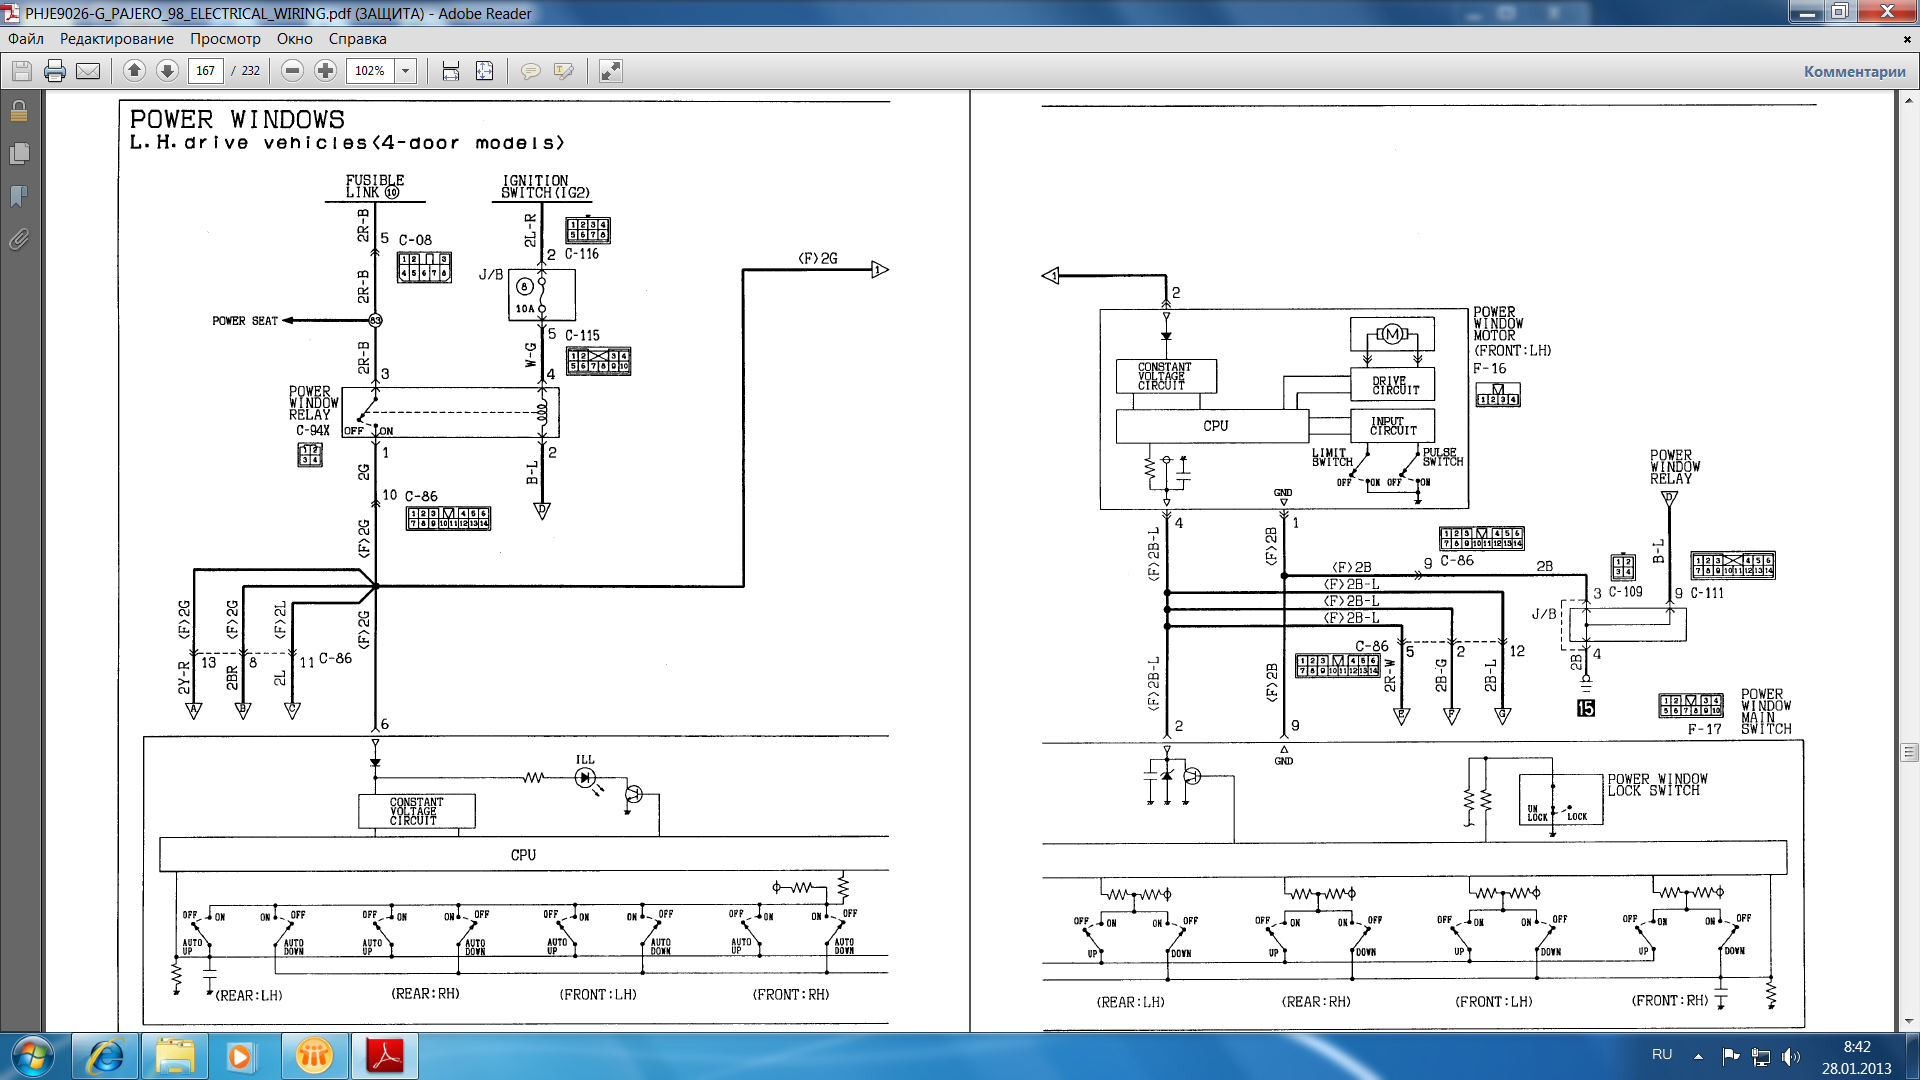Zoom out with minus button
The height and width of the screenshot is (1080, 1920).
point(292,71)
